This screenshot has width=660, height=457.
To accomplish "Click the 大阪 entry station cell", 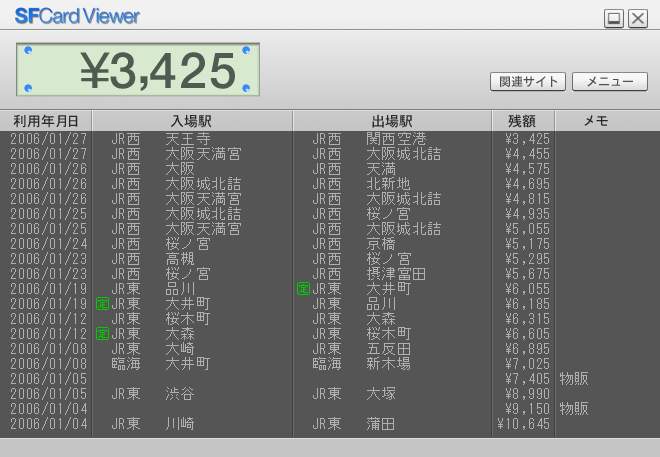I will point(180,169).
